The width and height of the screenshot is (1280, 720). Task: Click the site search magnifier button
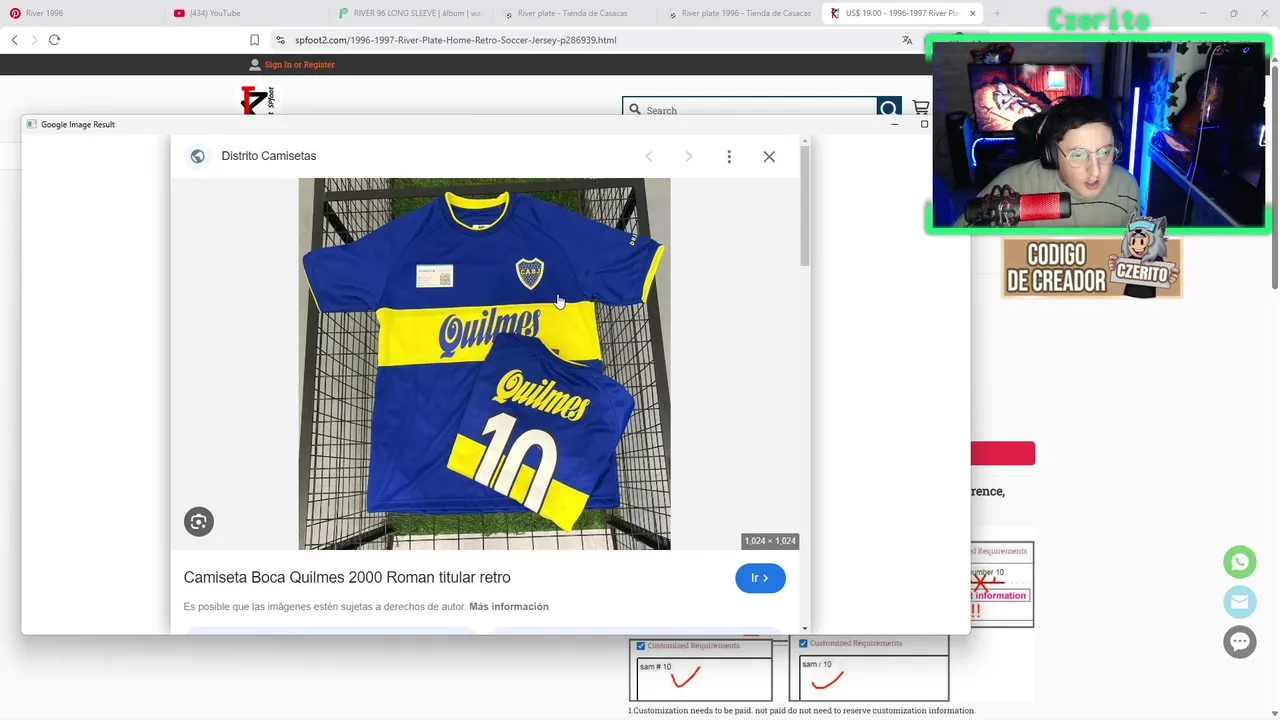tap(888, 109)
